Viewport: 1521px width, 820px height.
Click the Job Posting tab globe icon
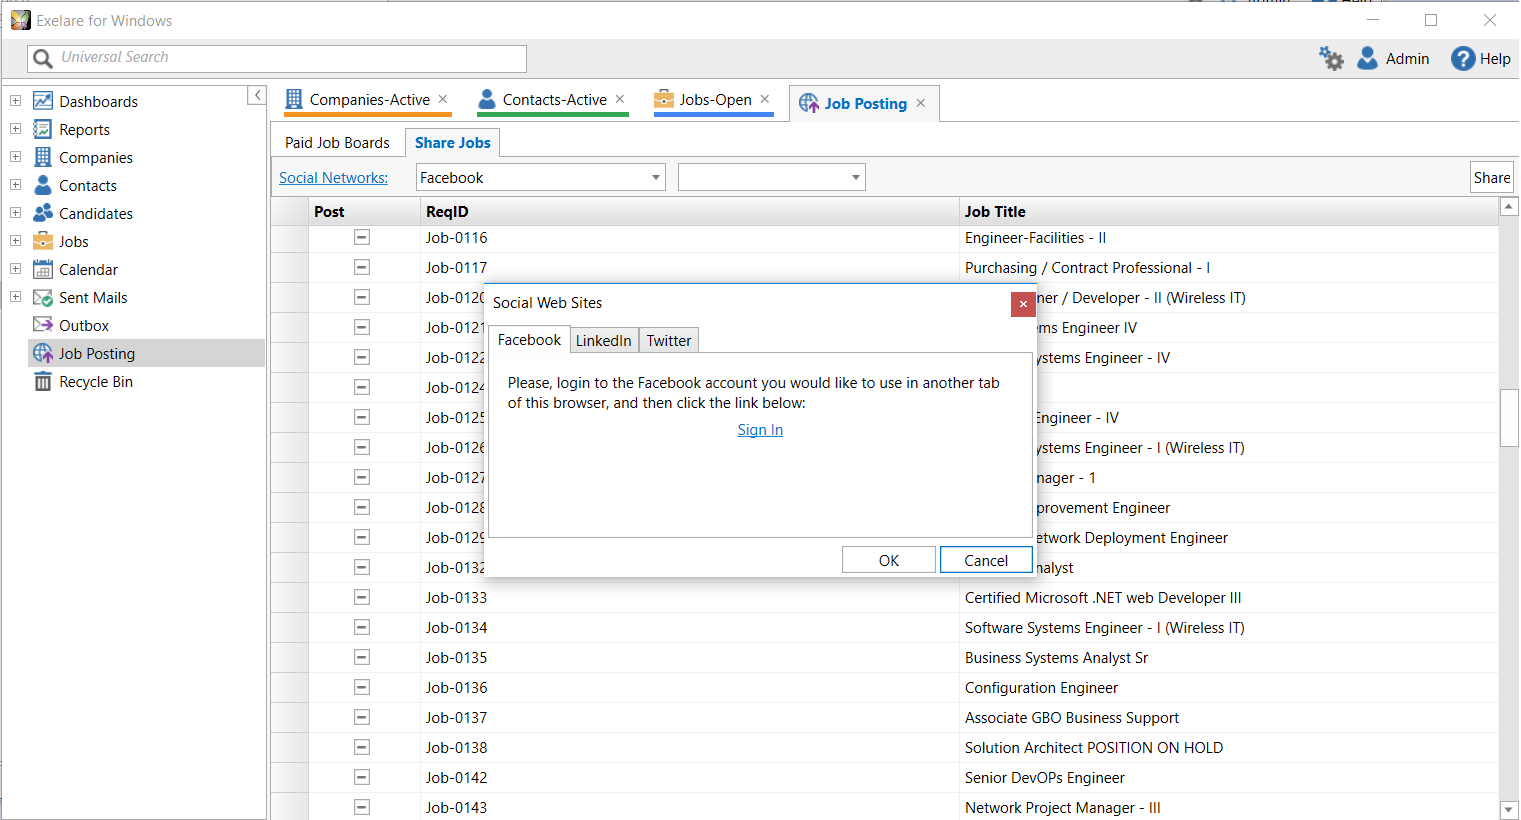point(809,103)
